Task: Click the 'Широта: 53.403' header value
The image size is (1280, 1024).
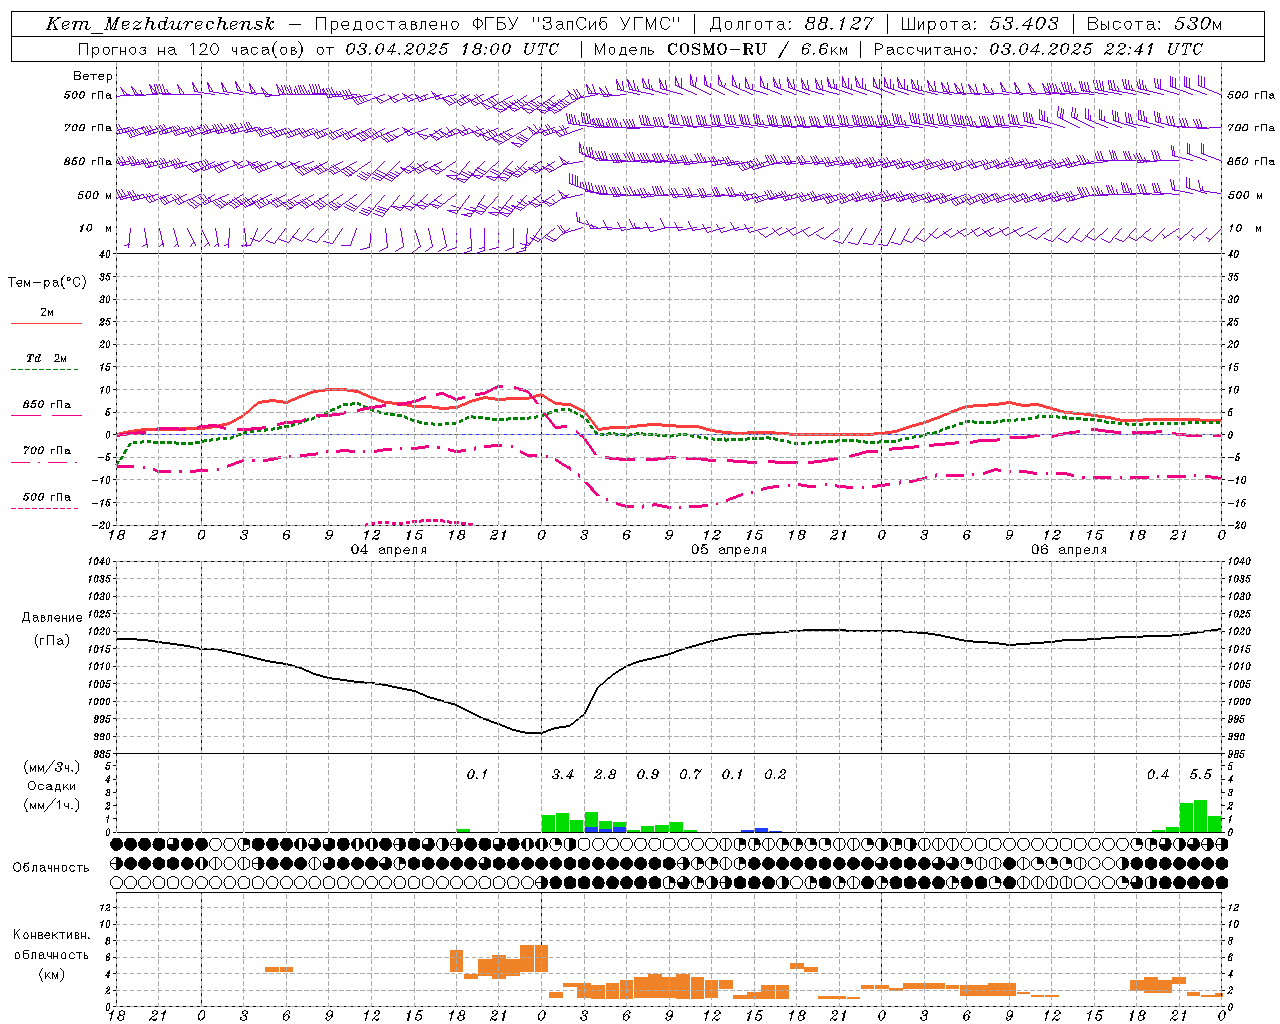Action: [979, 24]
